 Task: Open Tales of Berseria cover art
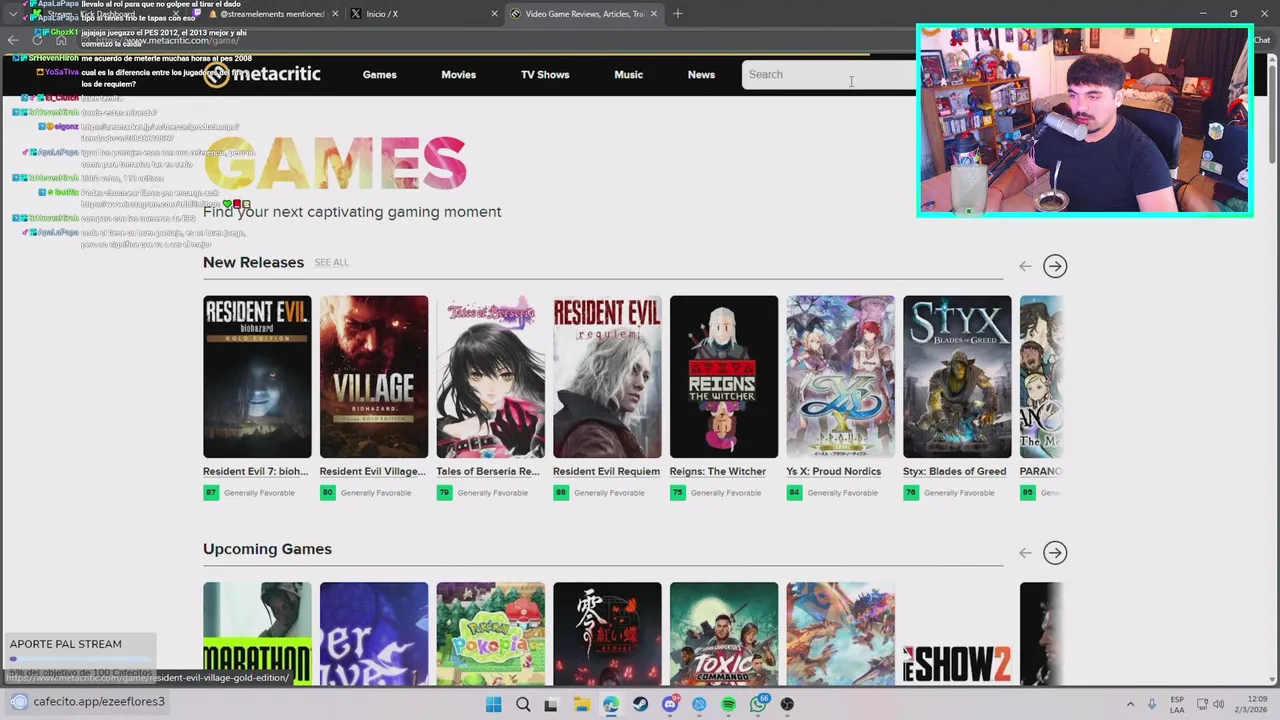coord(491,377)
